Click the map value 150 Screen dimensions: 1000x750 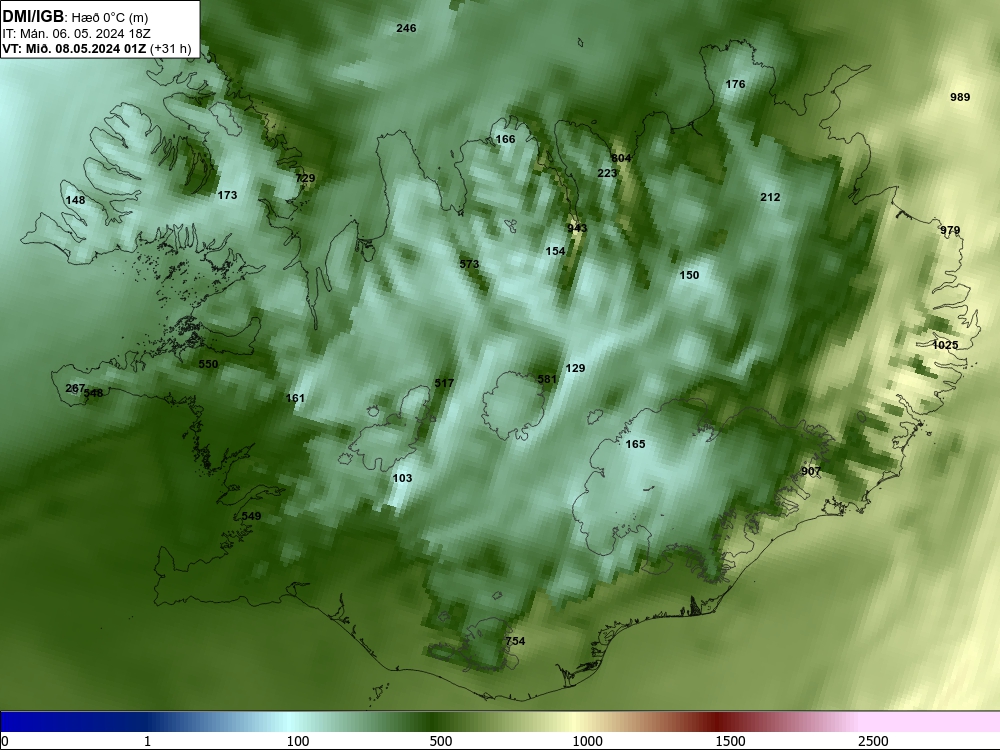(689, 275)
